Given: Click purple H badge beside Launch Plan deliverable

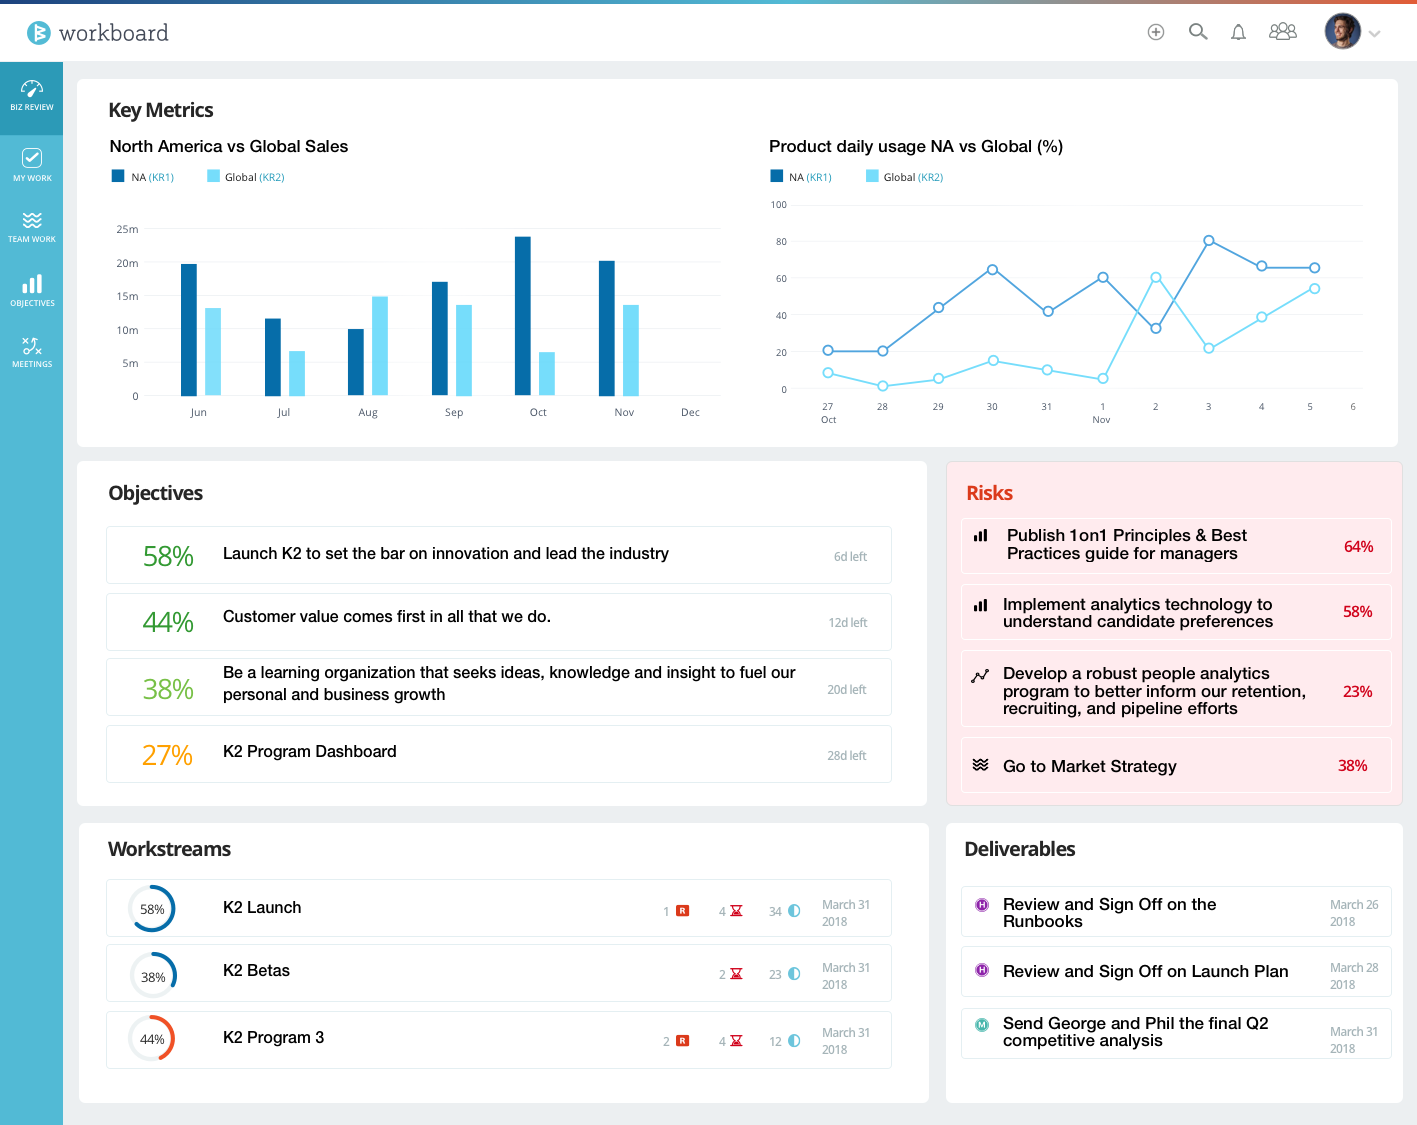Looking at the screenshot, I should (x=982, y=970).
